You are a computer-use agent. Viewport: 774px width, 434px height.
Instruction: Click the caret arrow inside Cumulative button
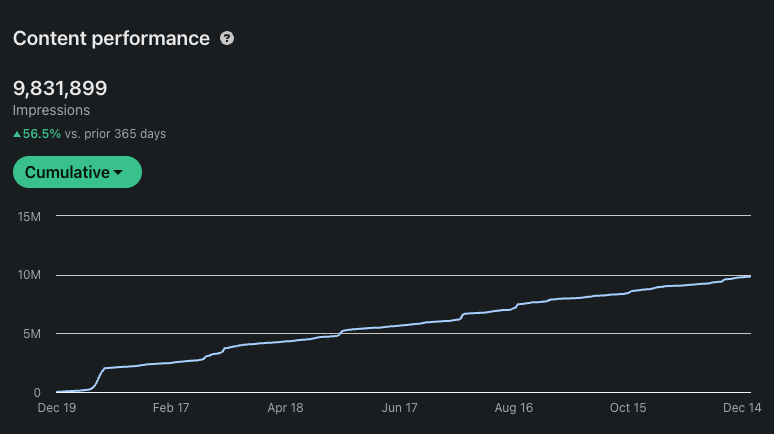pos(118,173)
